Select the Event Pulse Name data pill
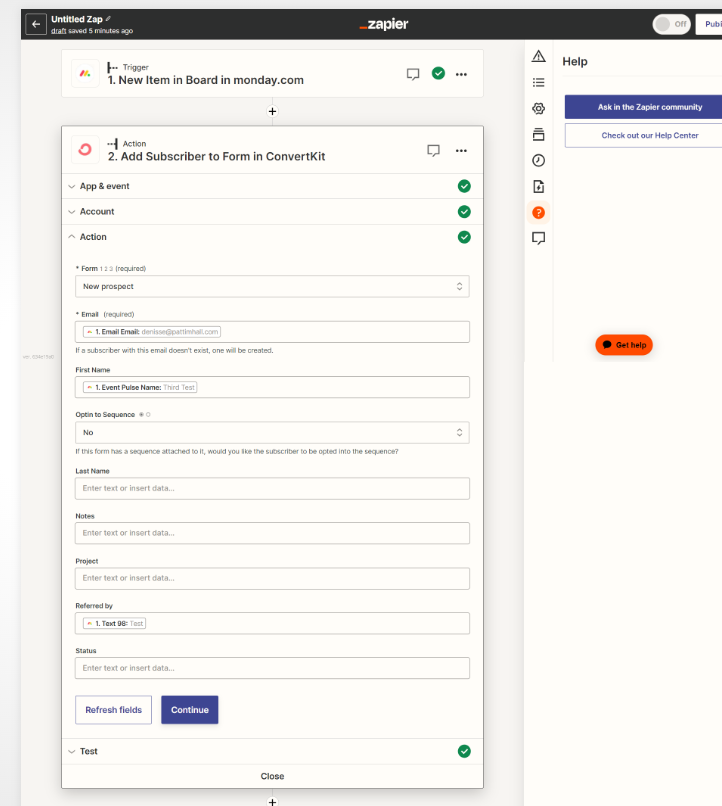This screenshot has width=722, height=806. [140, 388]
